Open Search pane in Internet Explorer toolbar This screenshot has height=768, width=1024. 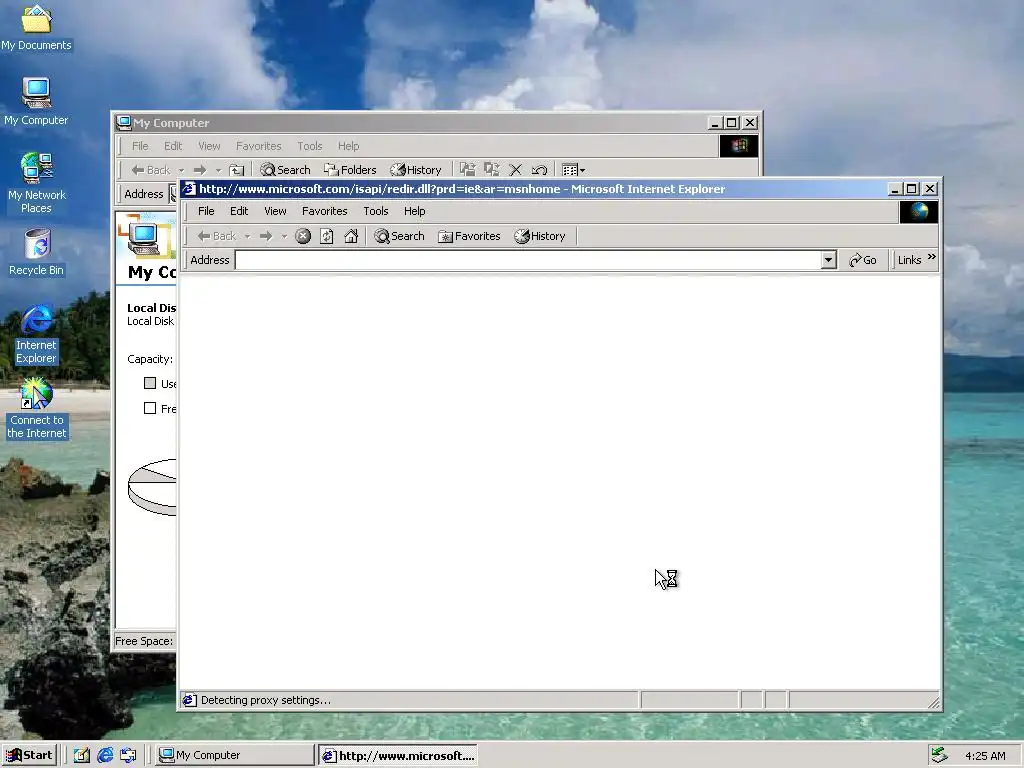399,236
